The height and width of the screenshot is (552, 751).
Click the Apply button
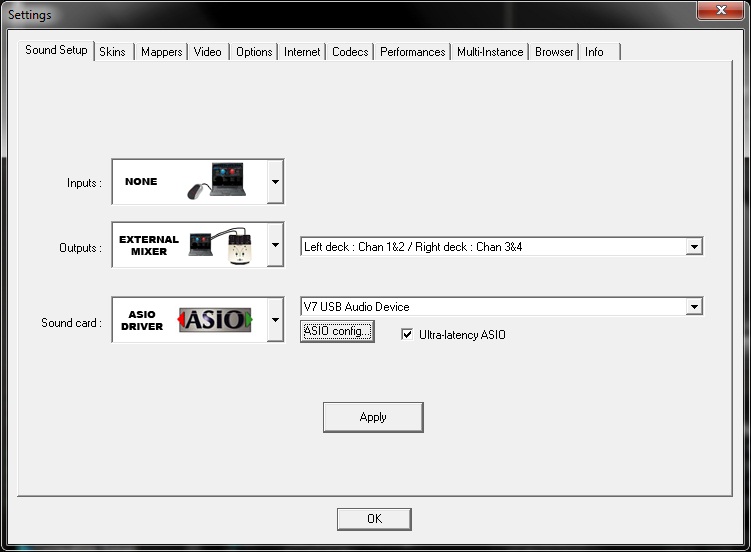click(x=373, y=417)
